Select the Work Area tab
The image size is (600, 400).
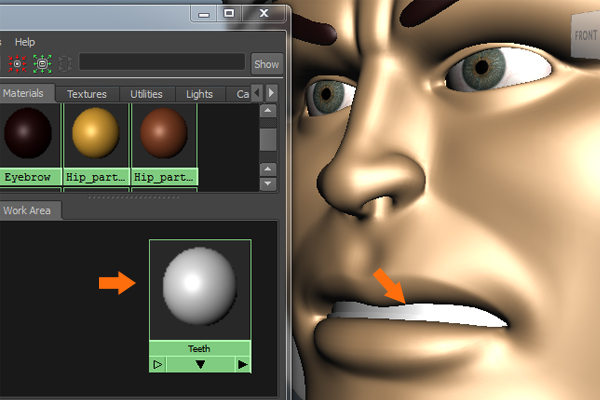click(27, 210)
